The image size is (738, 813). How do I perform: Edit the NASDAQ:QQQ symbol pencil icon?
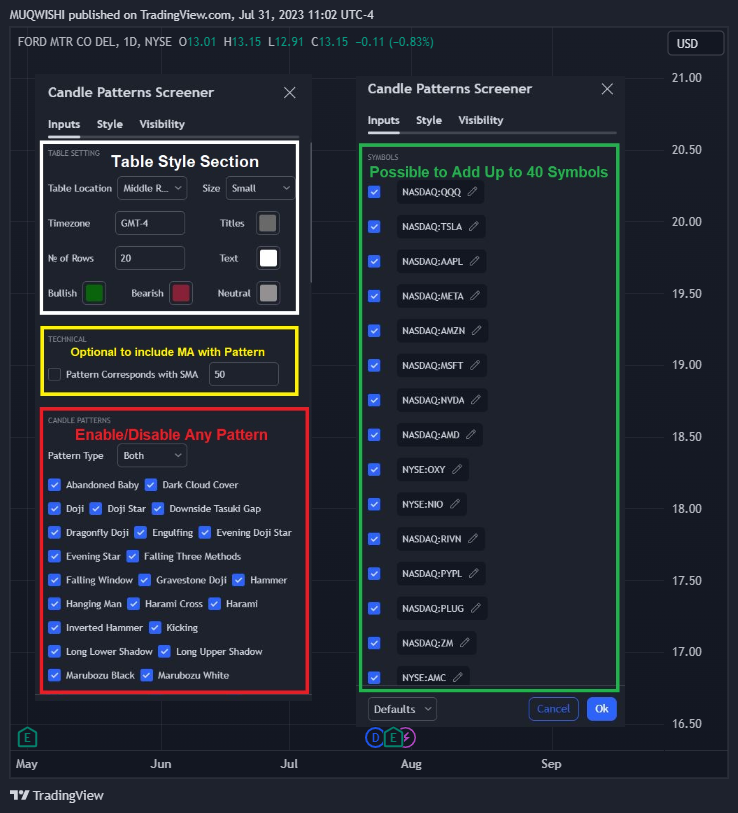pos(472,192)
